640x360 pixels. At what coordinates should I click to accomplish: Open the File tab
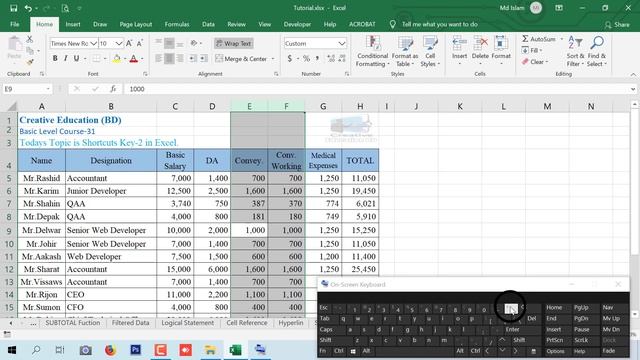[x=15, y=24]
